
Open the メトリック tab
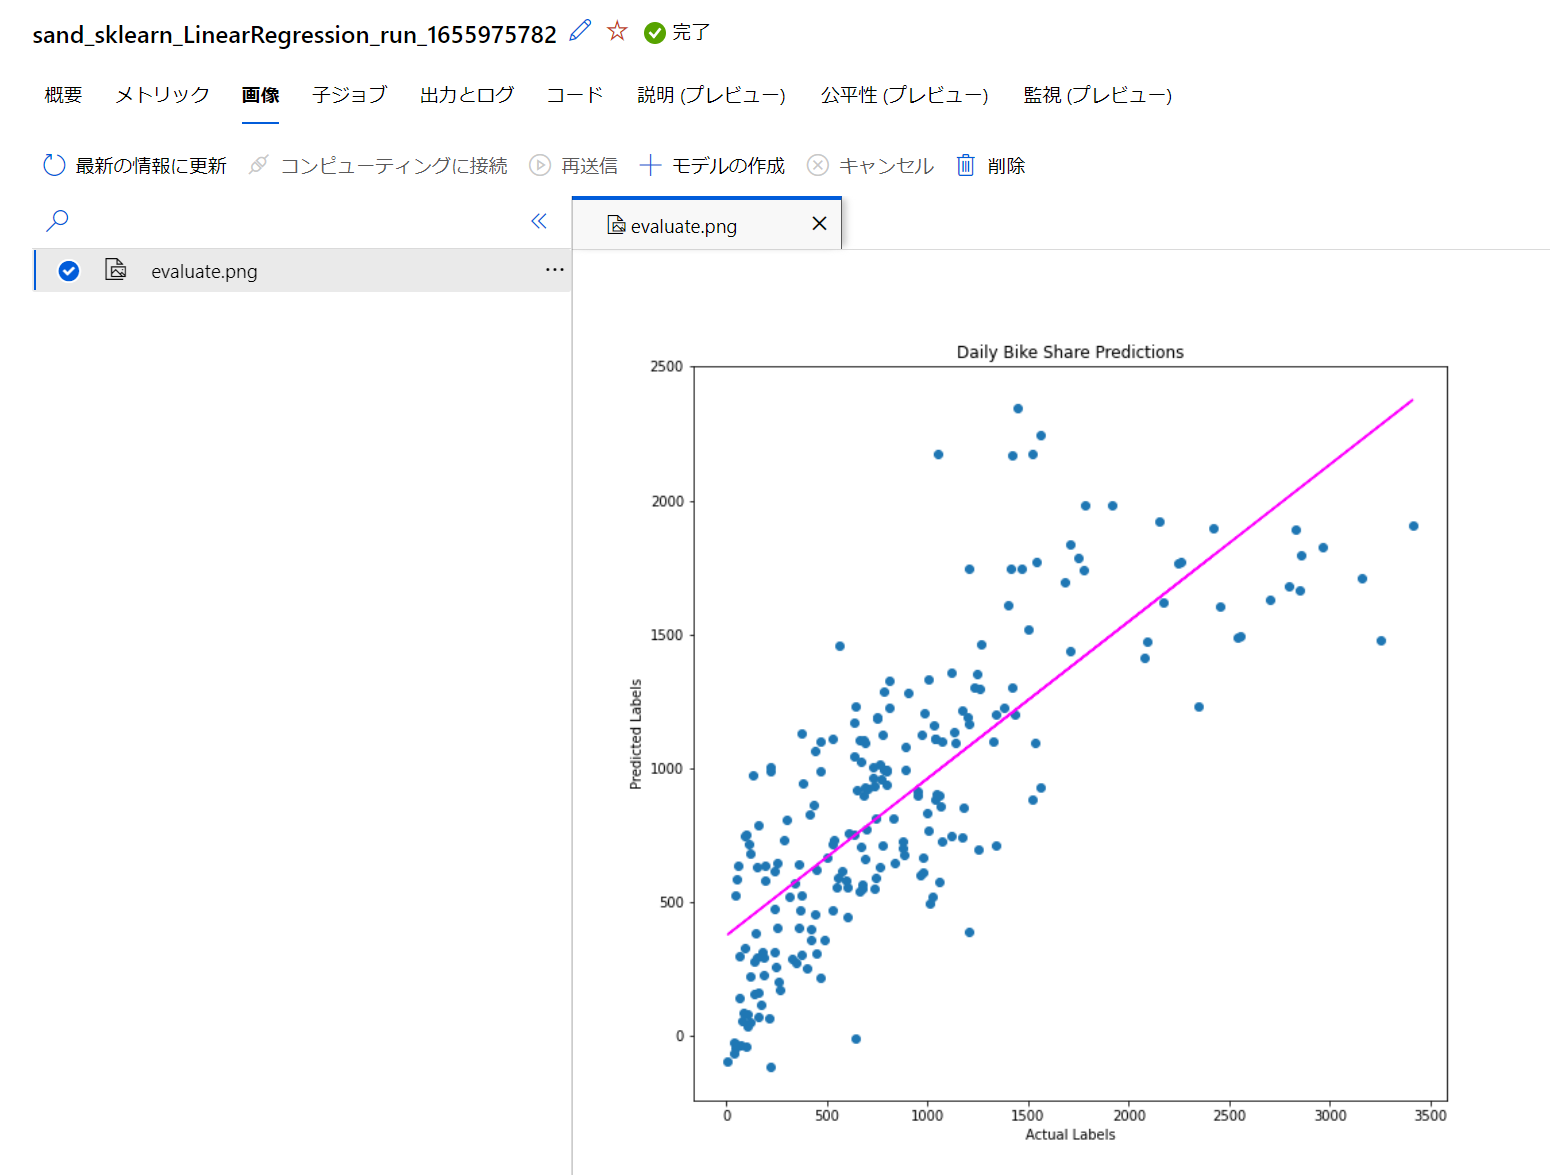tap(162, 95)
